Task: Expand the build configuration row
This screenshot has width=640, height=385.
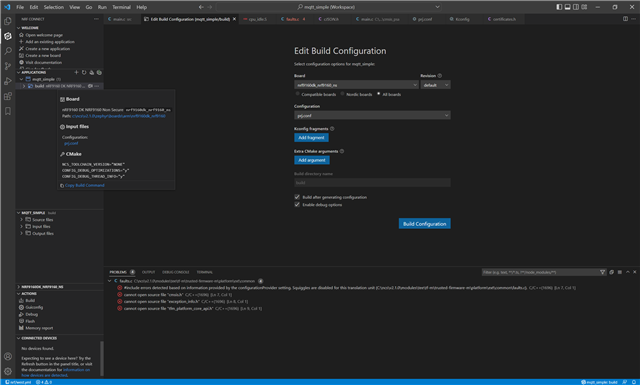Action: 24,86
